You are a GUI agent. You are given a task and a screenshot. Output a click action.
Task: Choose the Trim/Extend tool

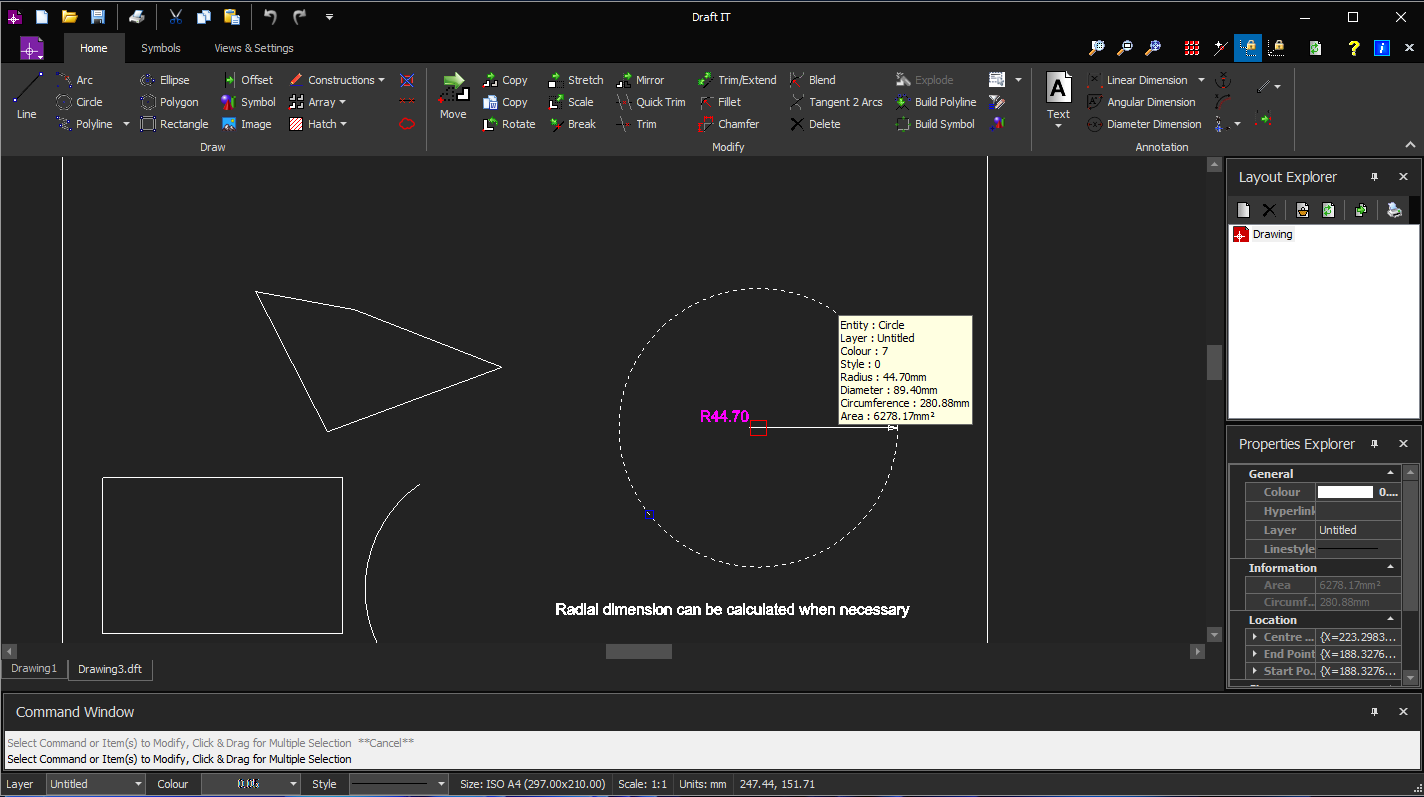pos(737,80)
